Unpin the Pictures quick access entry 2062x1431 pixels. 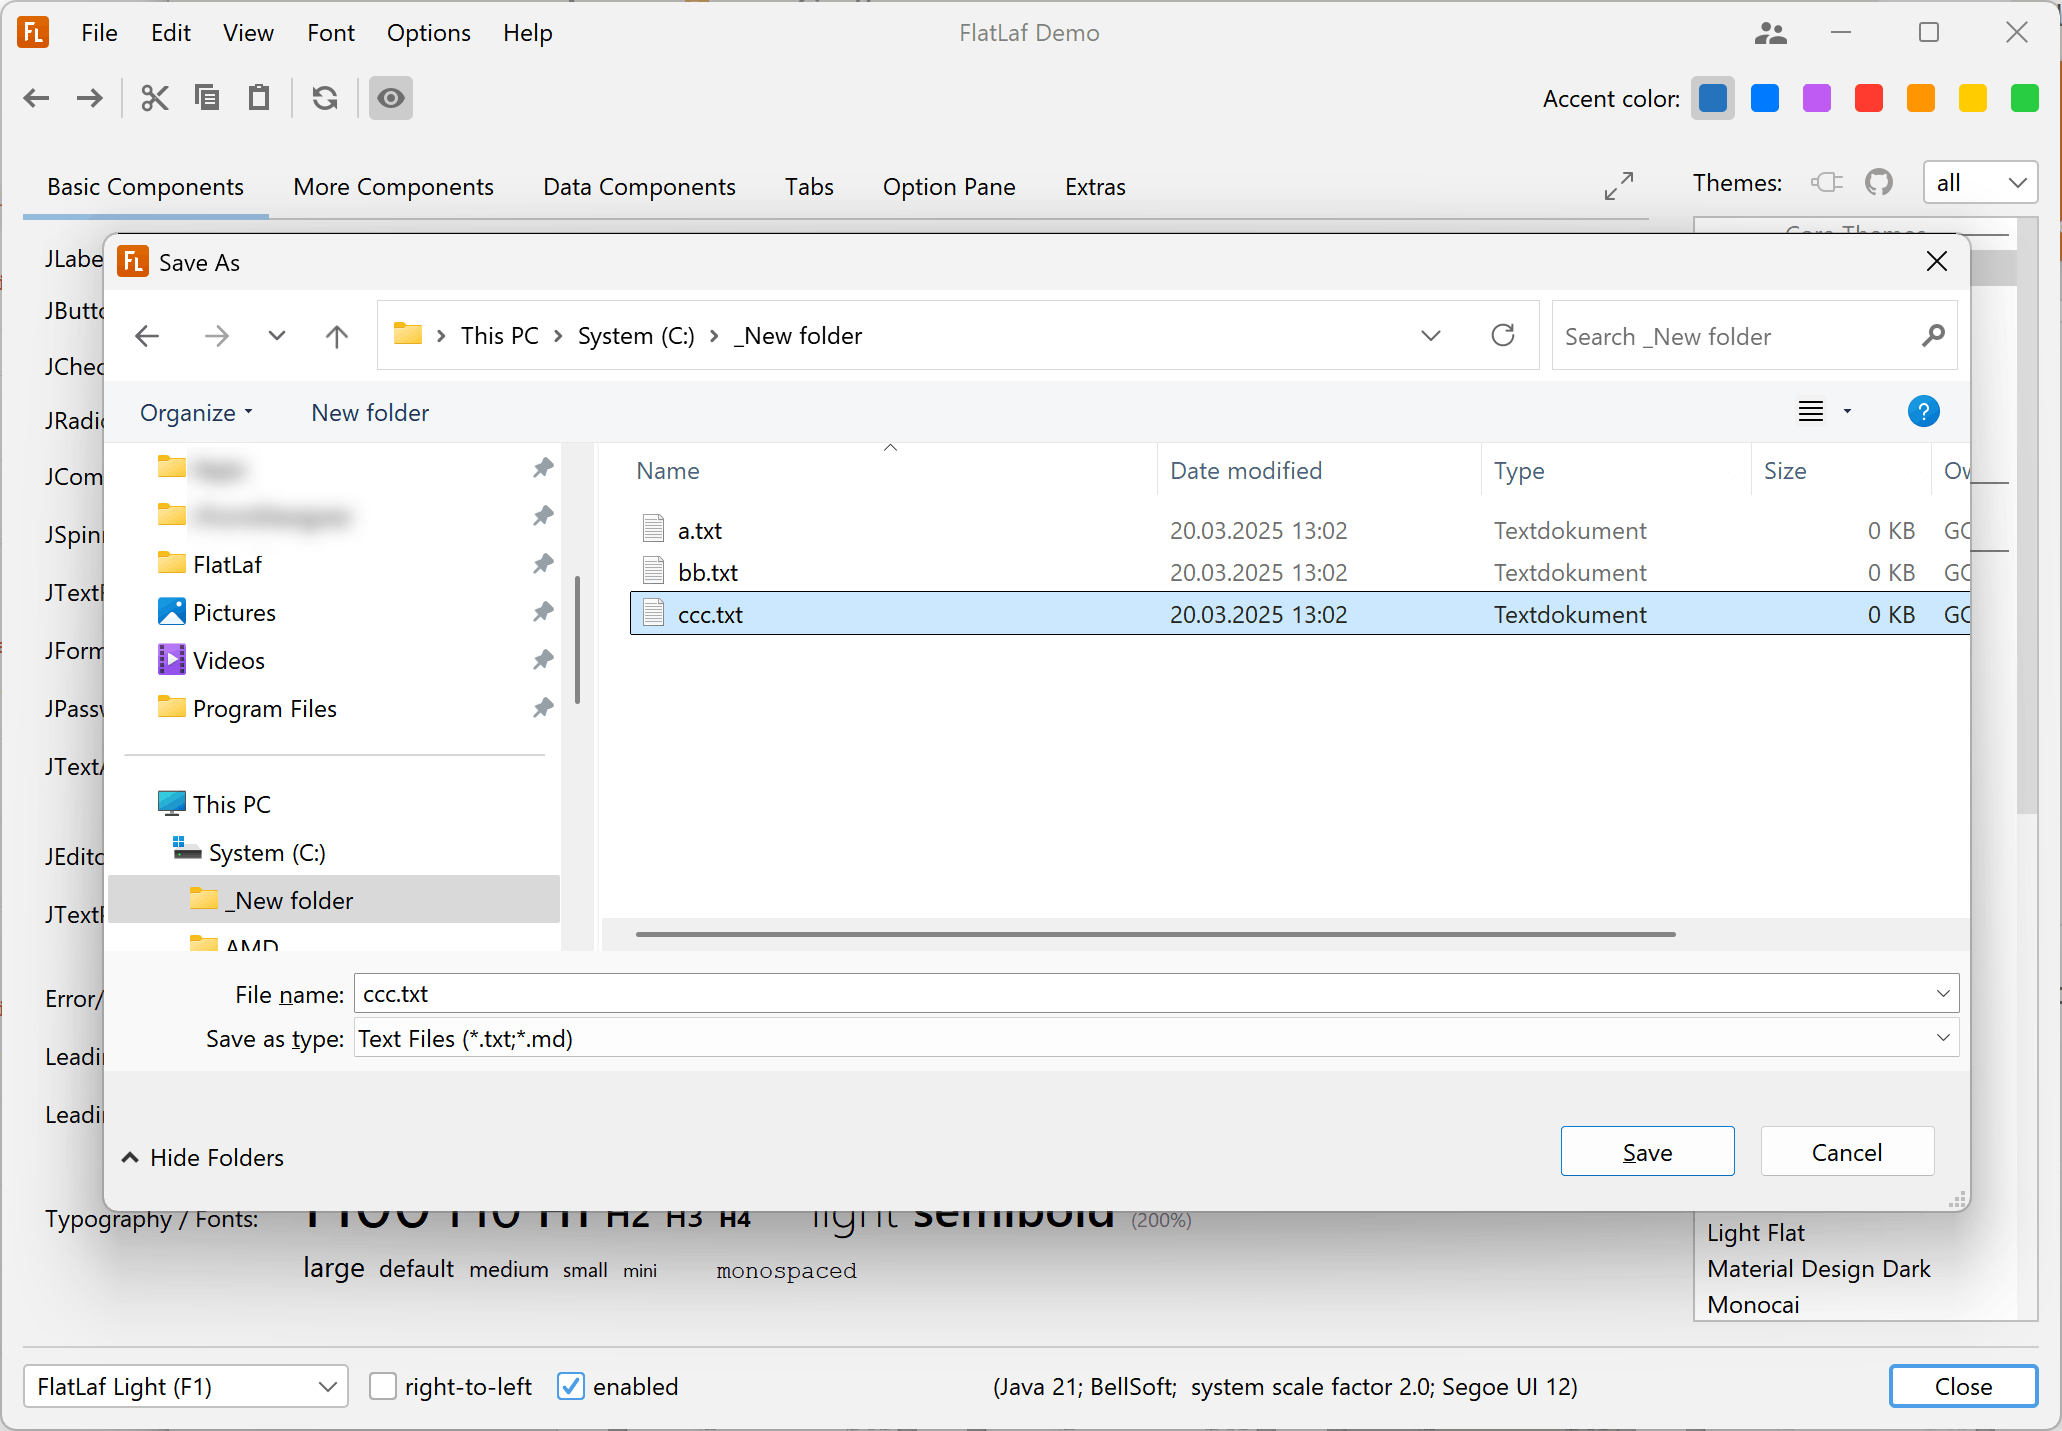click(x=543, y=611)
